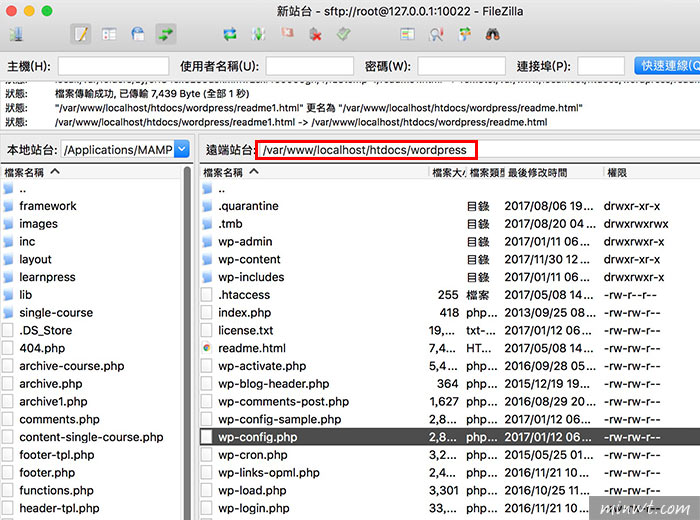Select local lib folder
The width and height of the screenshot is (700, 520).
pyautogui.click(x=25, y=295)
